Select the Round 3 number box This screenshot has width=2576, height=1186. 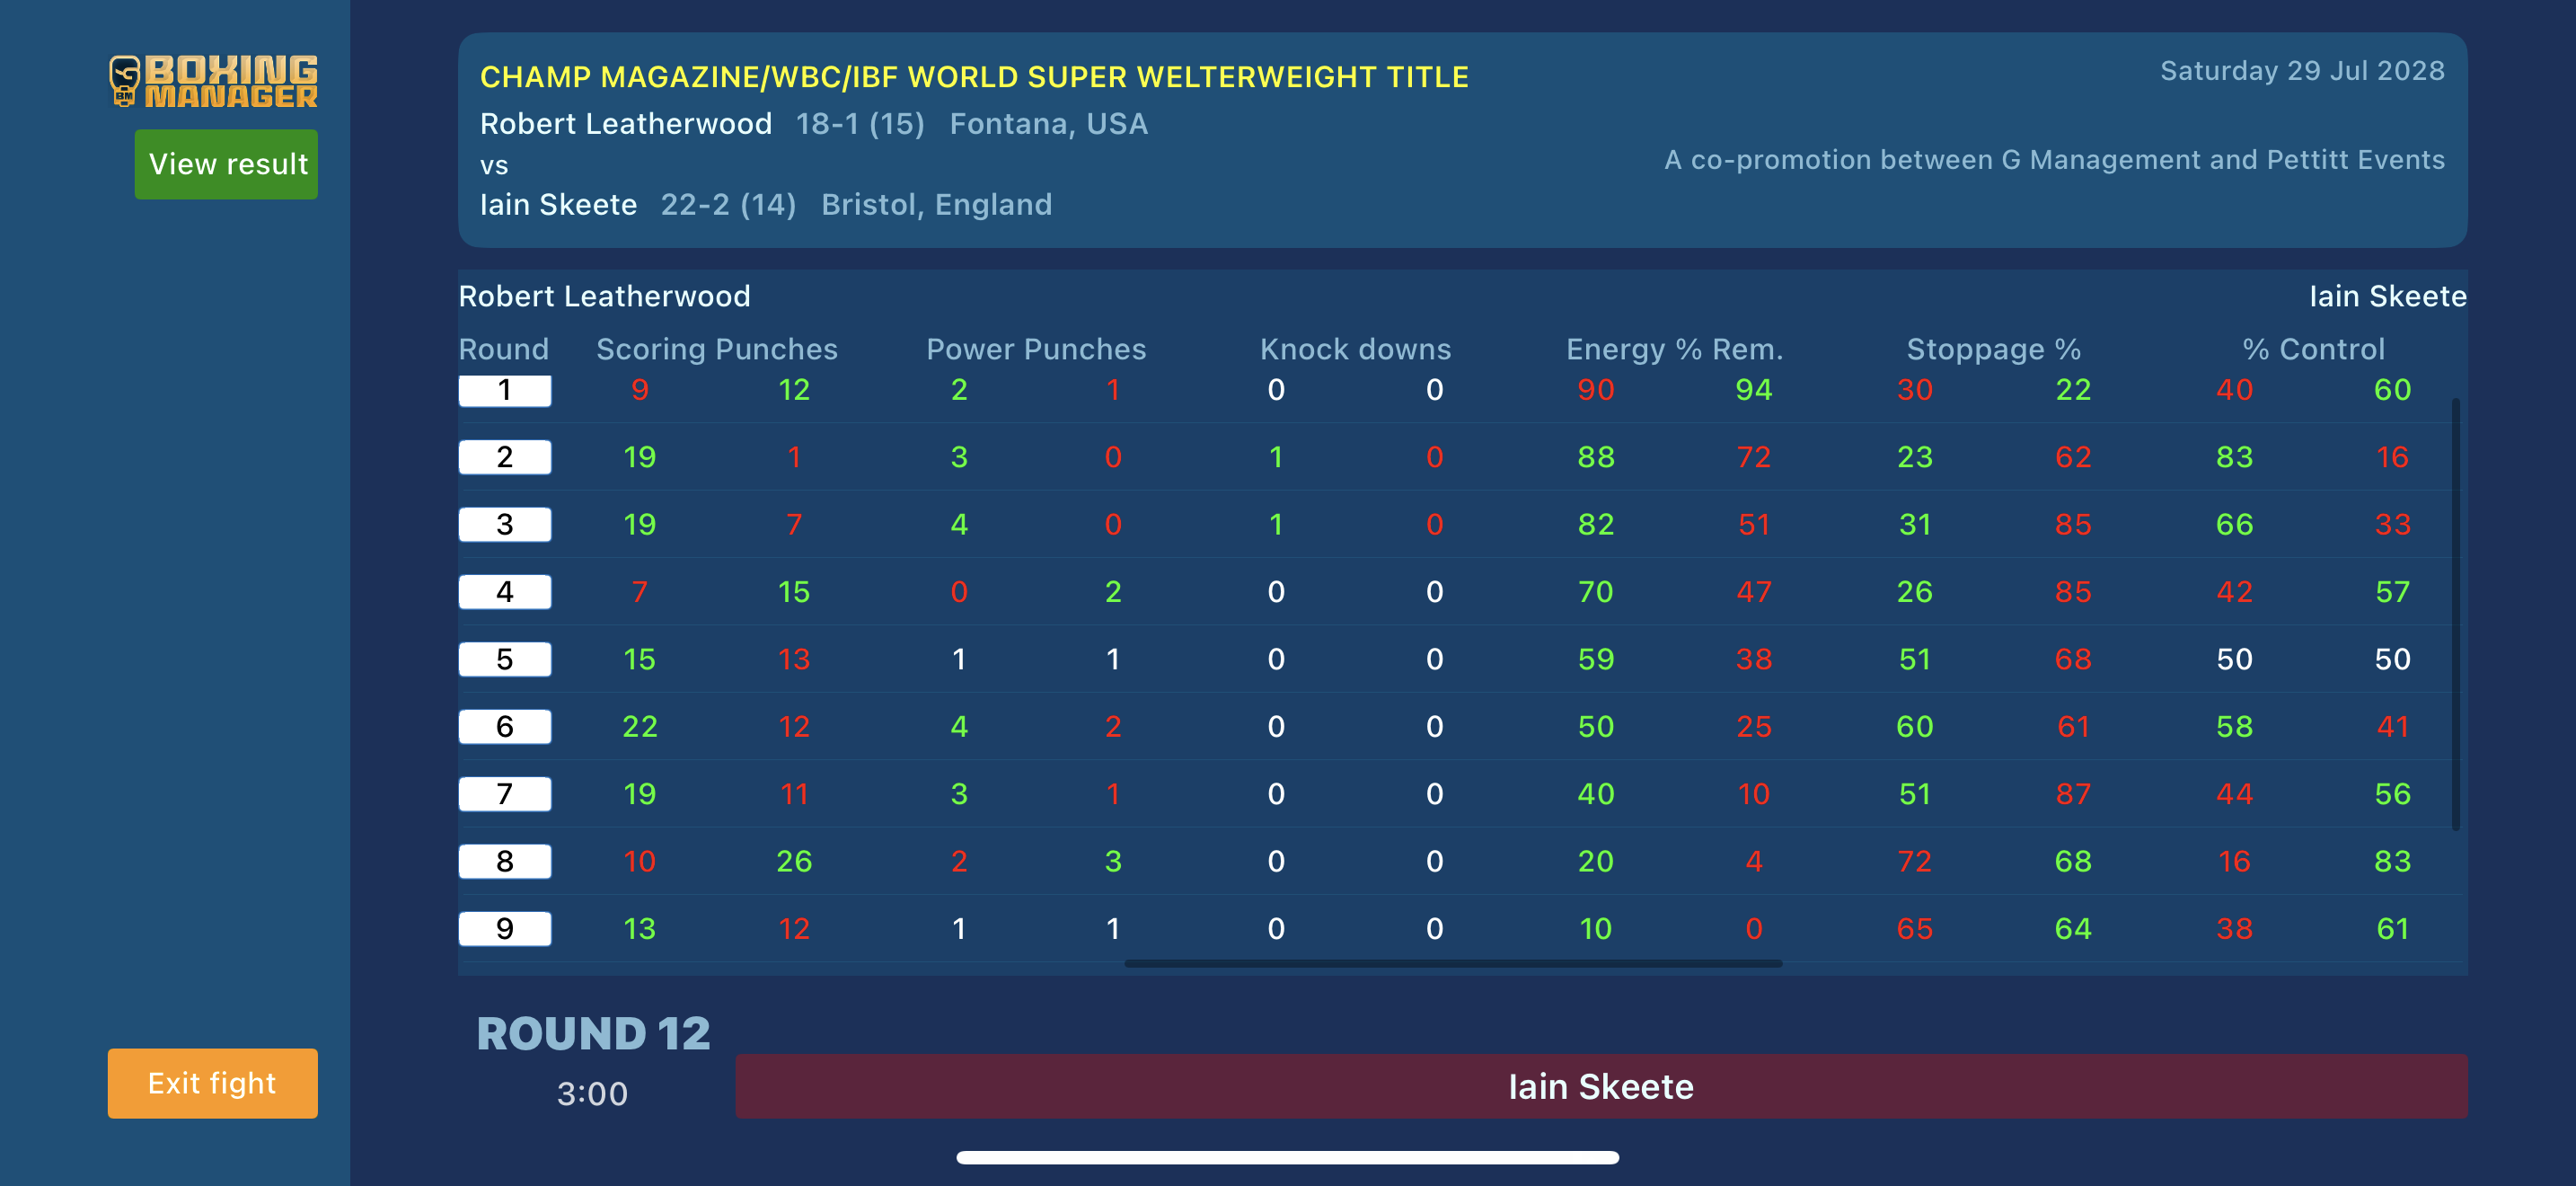[x=504, y=524]
